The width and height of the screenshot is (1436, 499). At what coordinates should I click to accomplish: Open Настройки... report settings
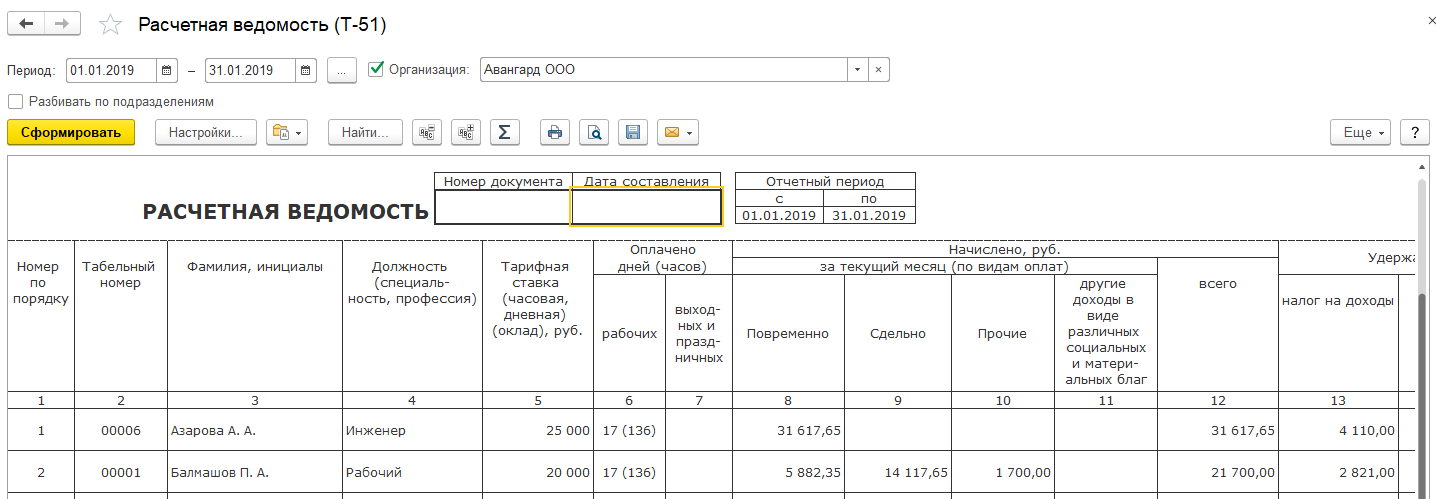click(x=206, y=132)
